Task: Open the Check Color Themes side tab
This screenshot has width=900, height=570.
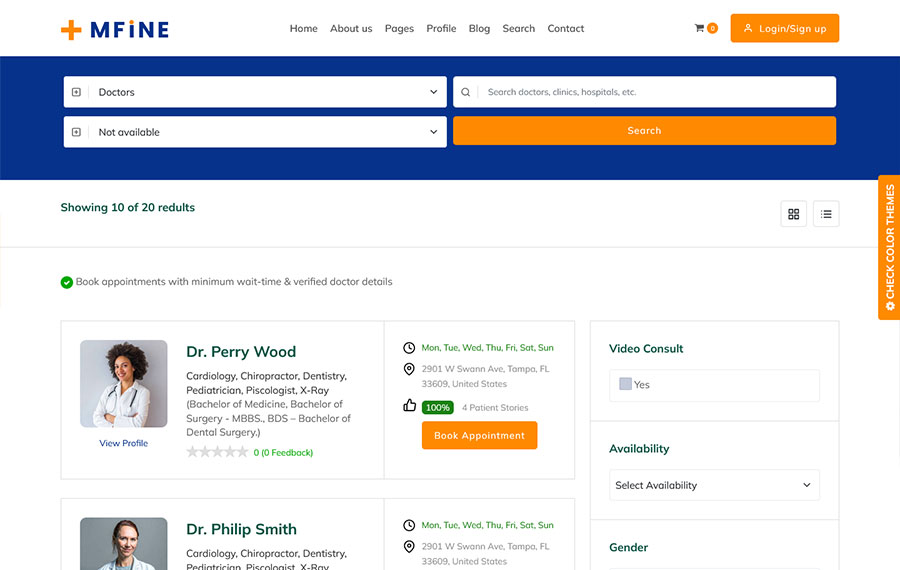Action: click(x=889, y=247)
